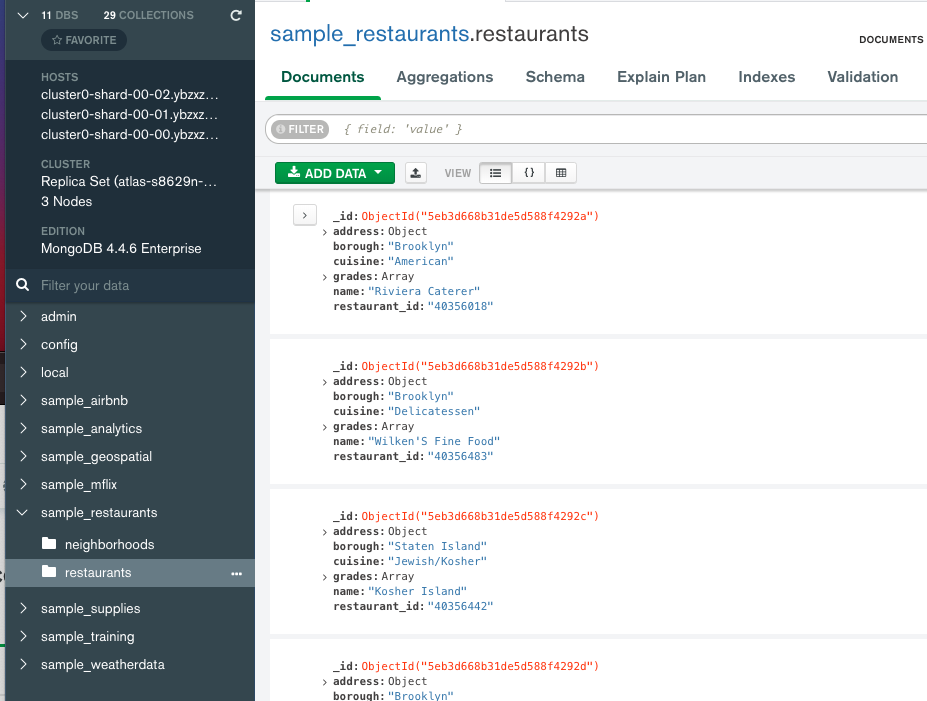The image size is (927, 701).
Task: Click the cuisine value "Delicatessen"
Action: pos(434,411)
